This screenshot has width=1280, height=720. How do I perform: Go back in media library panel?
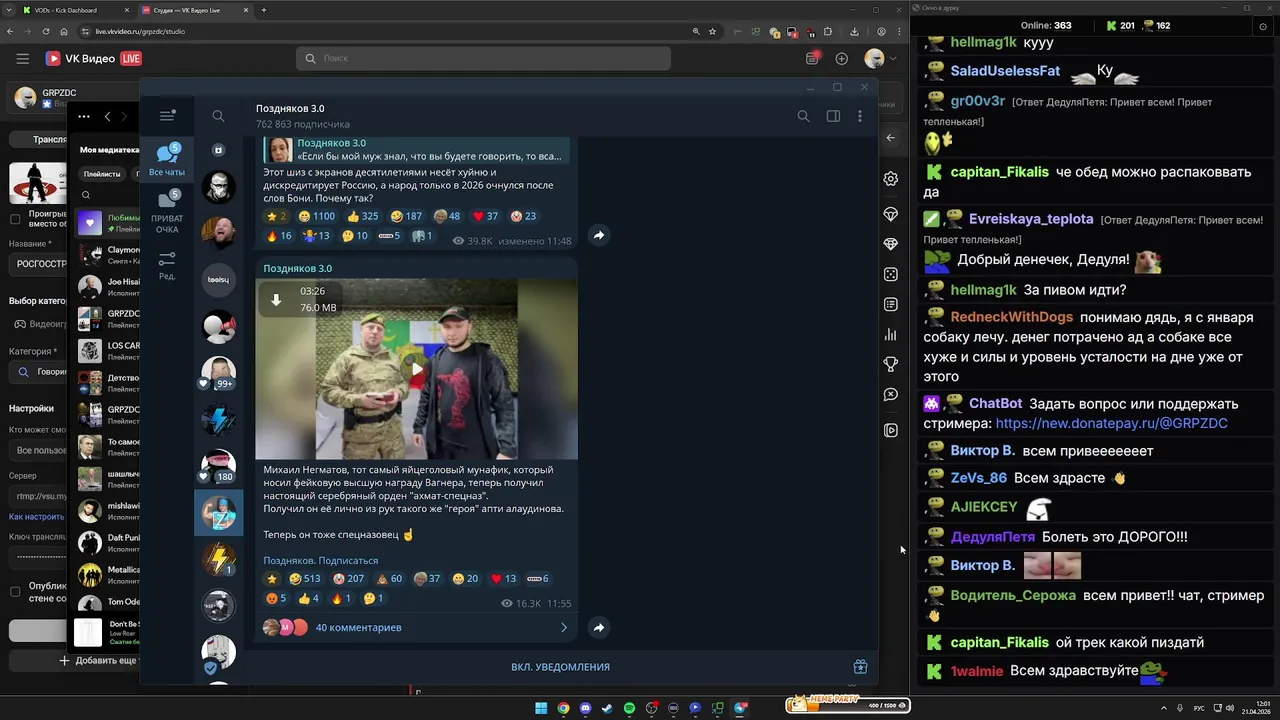pyautogui.click(x=108, y=117)
